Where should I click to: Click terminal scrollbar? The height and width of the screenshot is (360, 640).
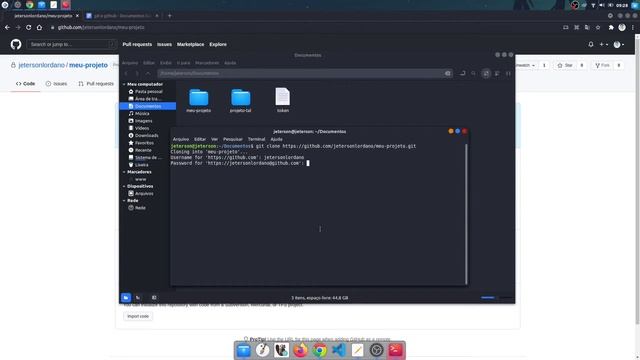tap(466, 213)
